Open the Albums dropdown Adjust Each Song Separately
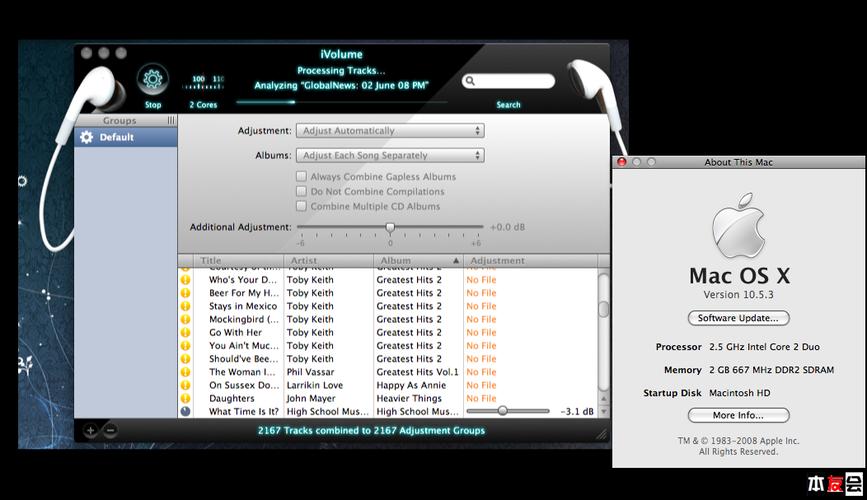 [390, 155]
